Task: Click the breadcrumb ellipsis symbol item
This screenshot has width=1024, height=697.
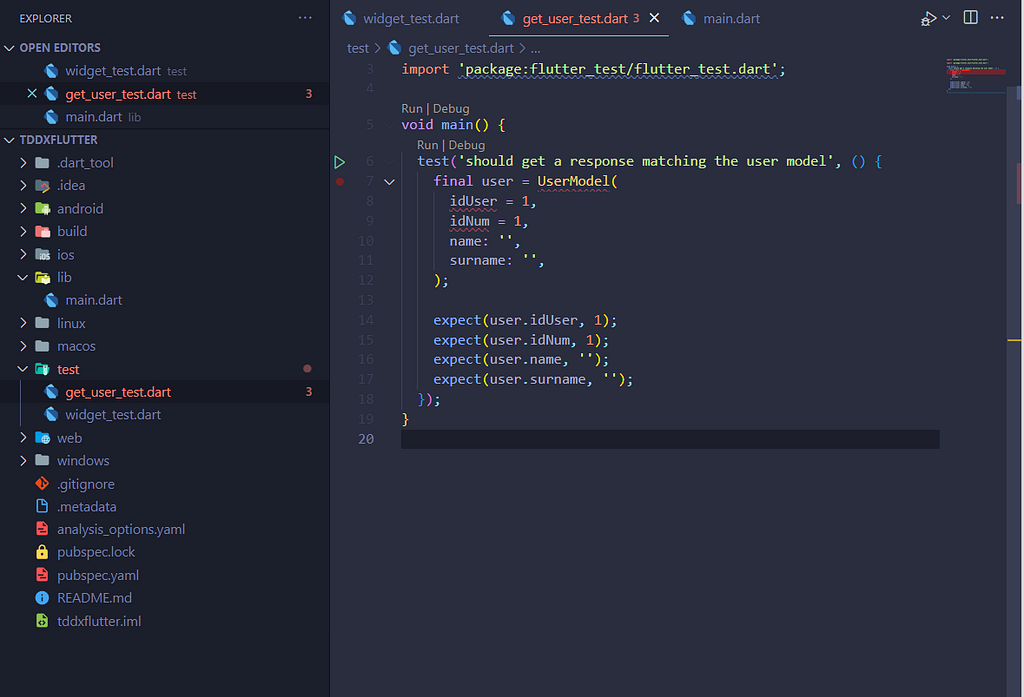Action: (x=536, y=48)
